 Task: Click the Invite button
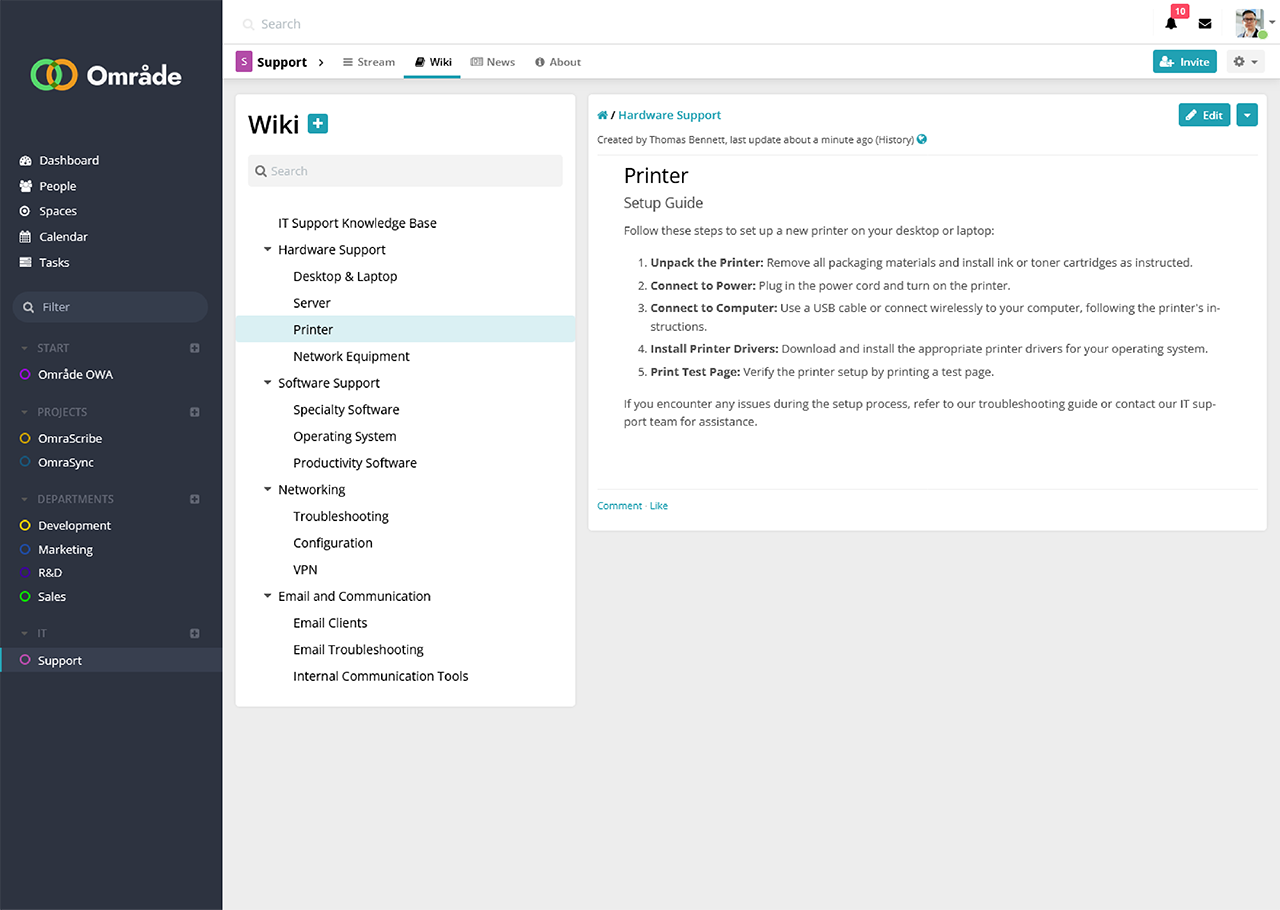[x=1184, y=62]
